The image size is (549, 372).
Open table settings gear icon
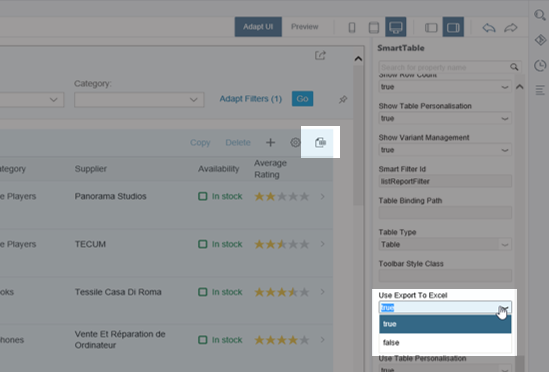click(295, 143)
